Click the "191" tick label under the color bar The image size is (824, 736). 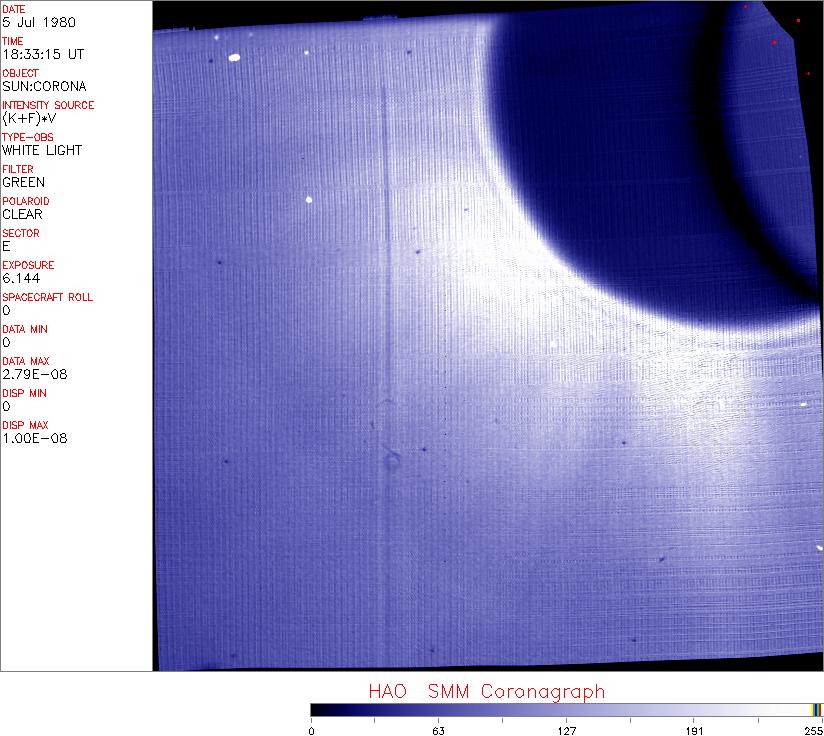tap(694, 729)
